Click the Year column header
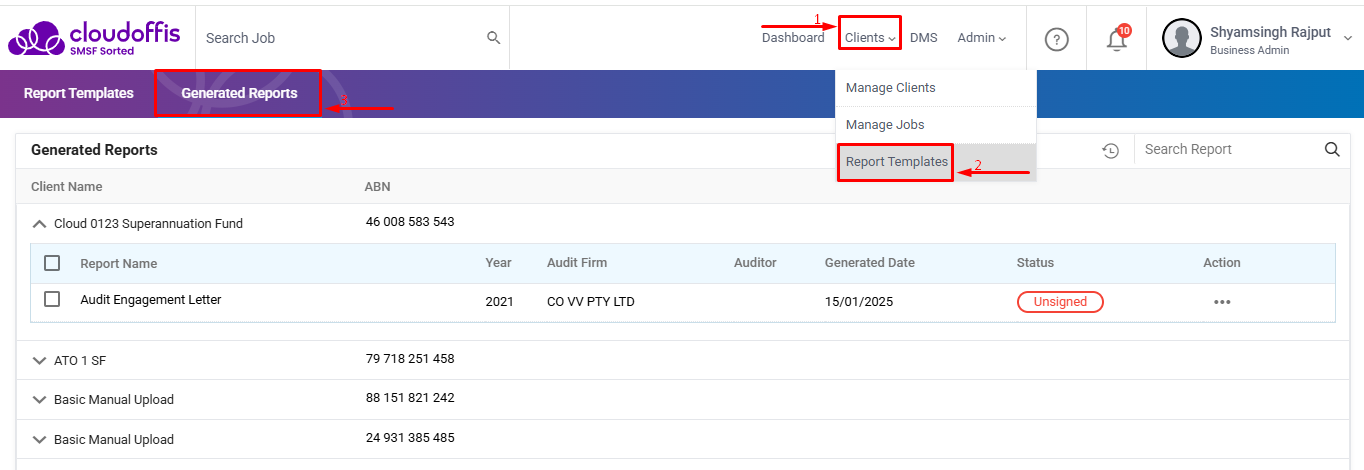The image size is (1364, 470). click(498, 263)
